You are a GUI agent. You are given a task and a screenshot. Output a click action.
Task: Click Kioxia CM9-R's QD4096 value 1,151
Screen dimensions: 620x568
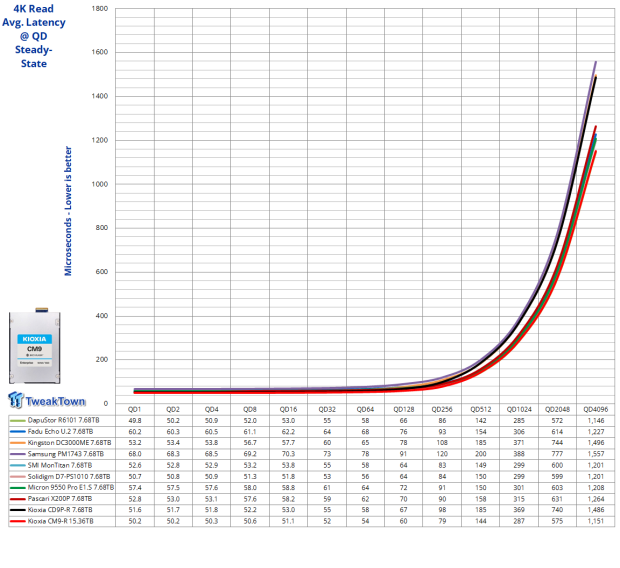click(x=596, y=521)
